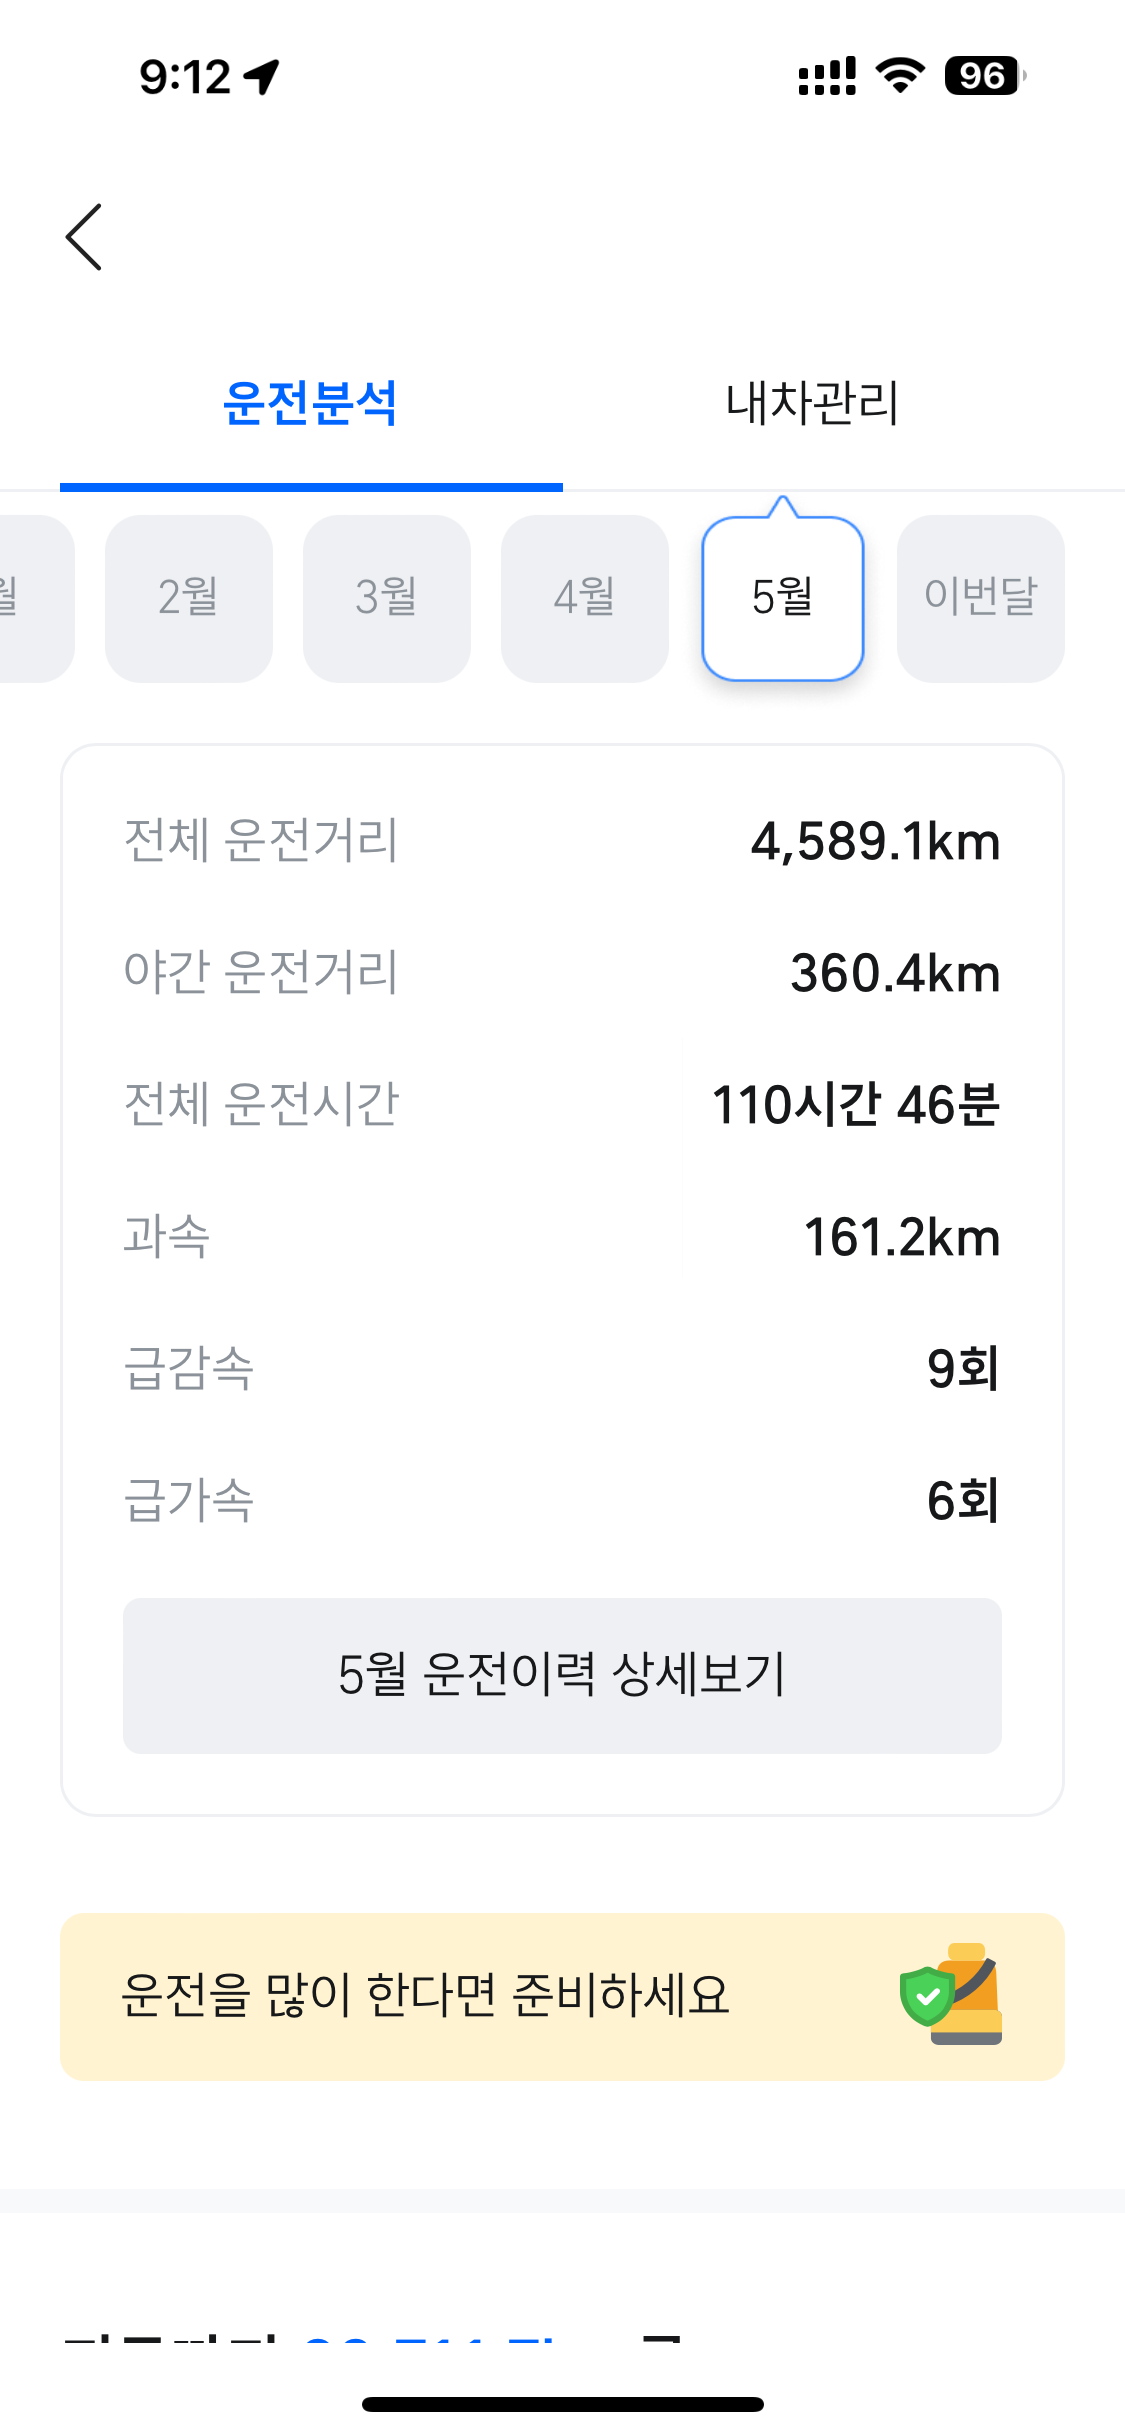Tap the battery level indicator

tap(984, 76)
